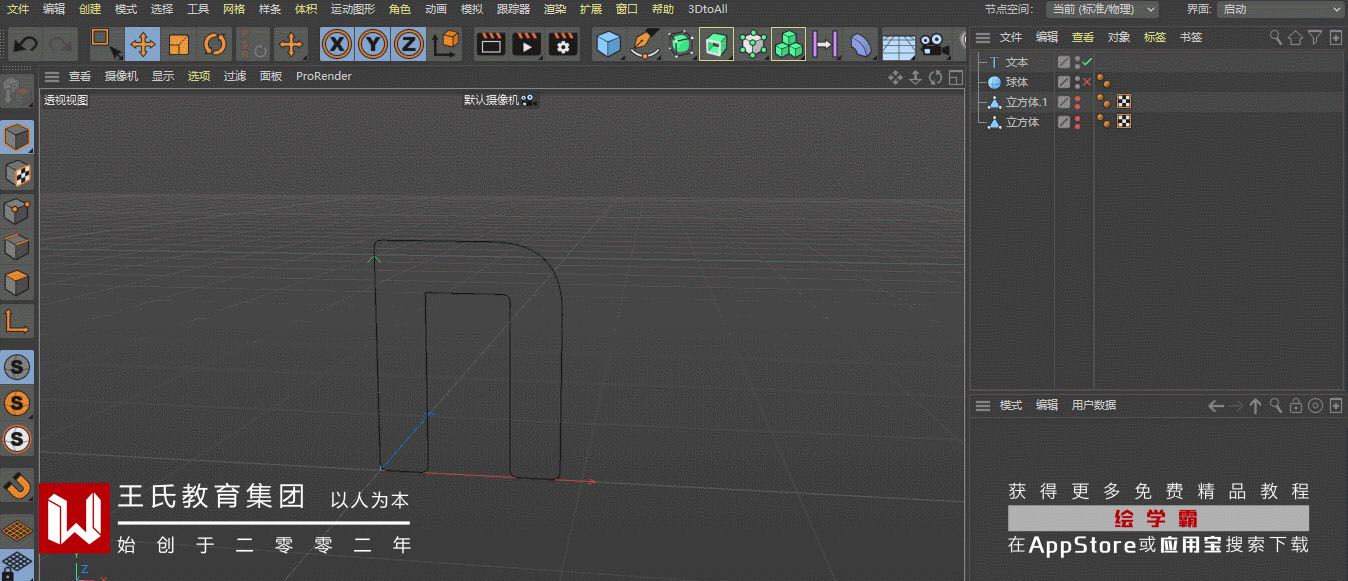The width and height of the screenshot is (1348, 581).
Task: Activate the Move tool
Action: [x=142, y=44]
